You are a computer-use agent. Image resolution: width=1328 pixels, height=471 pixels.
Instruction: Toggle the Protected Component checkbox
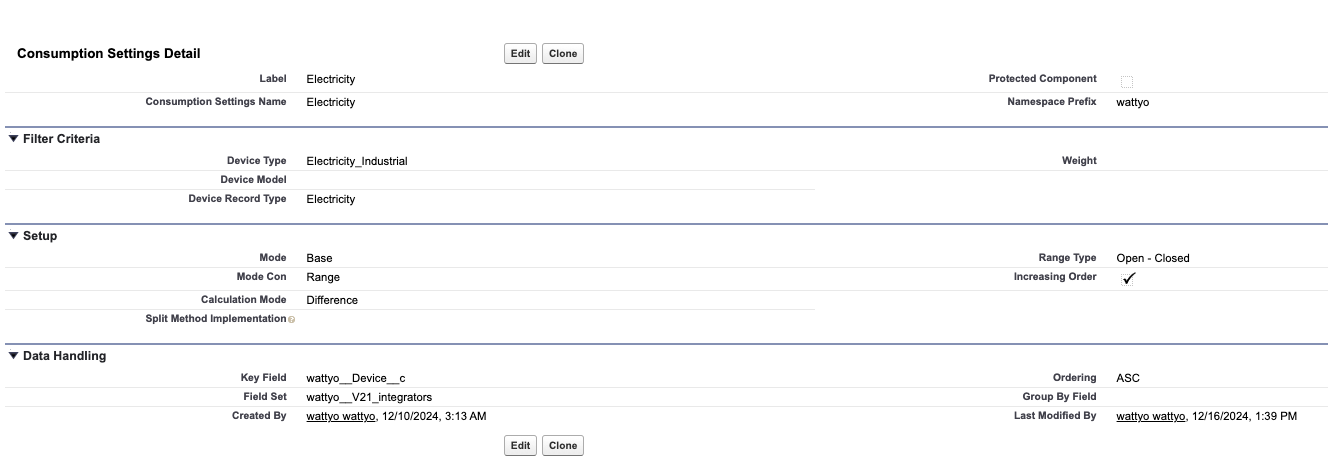[x=1127, y=81]
